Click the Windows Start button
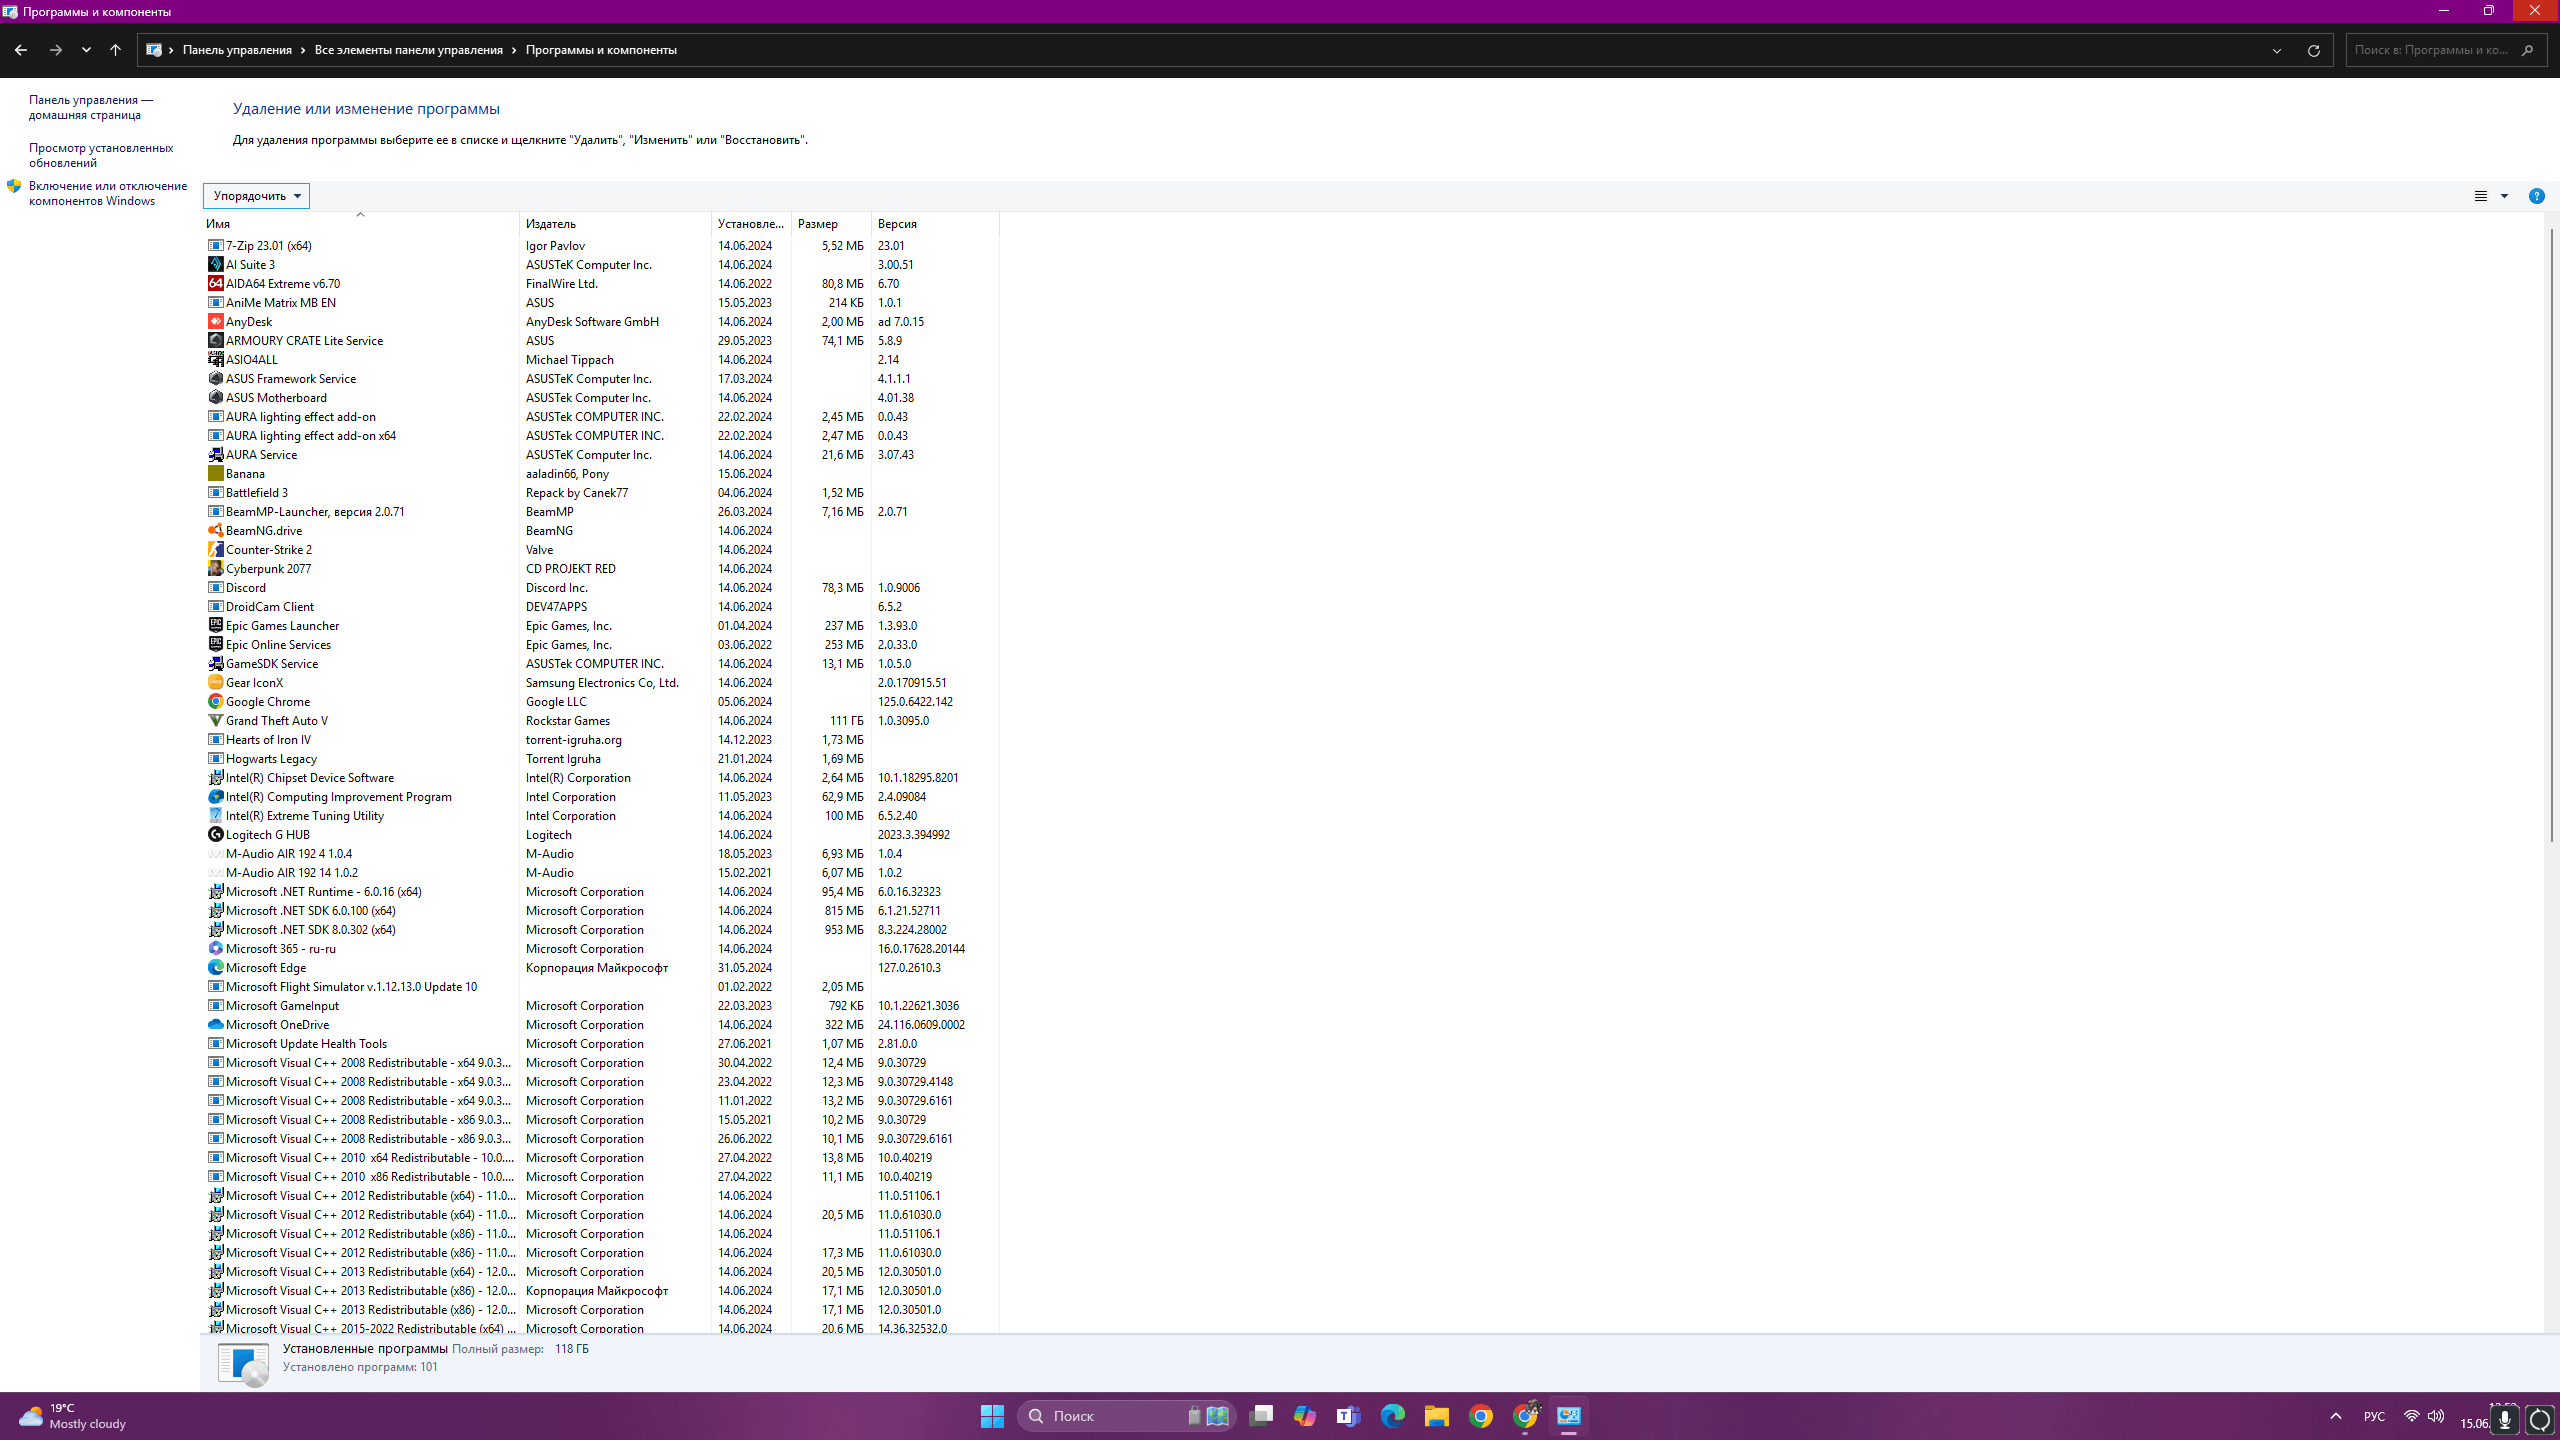The image size is (2560, 1440). [992, 1416]
